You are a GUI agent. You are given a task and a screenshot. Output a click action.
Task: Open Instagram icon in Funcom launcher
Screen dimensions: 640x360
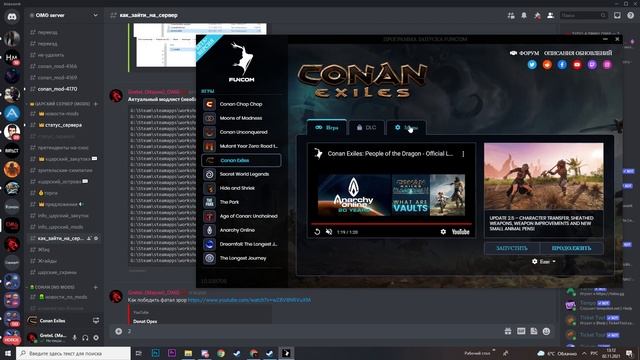(x=607, y=64)
